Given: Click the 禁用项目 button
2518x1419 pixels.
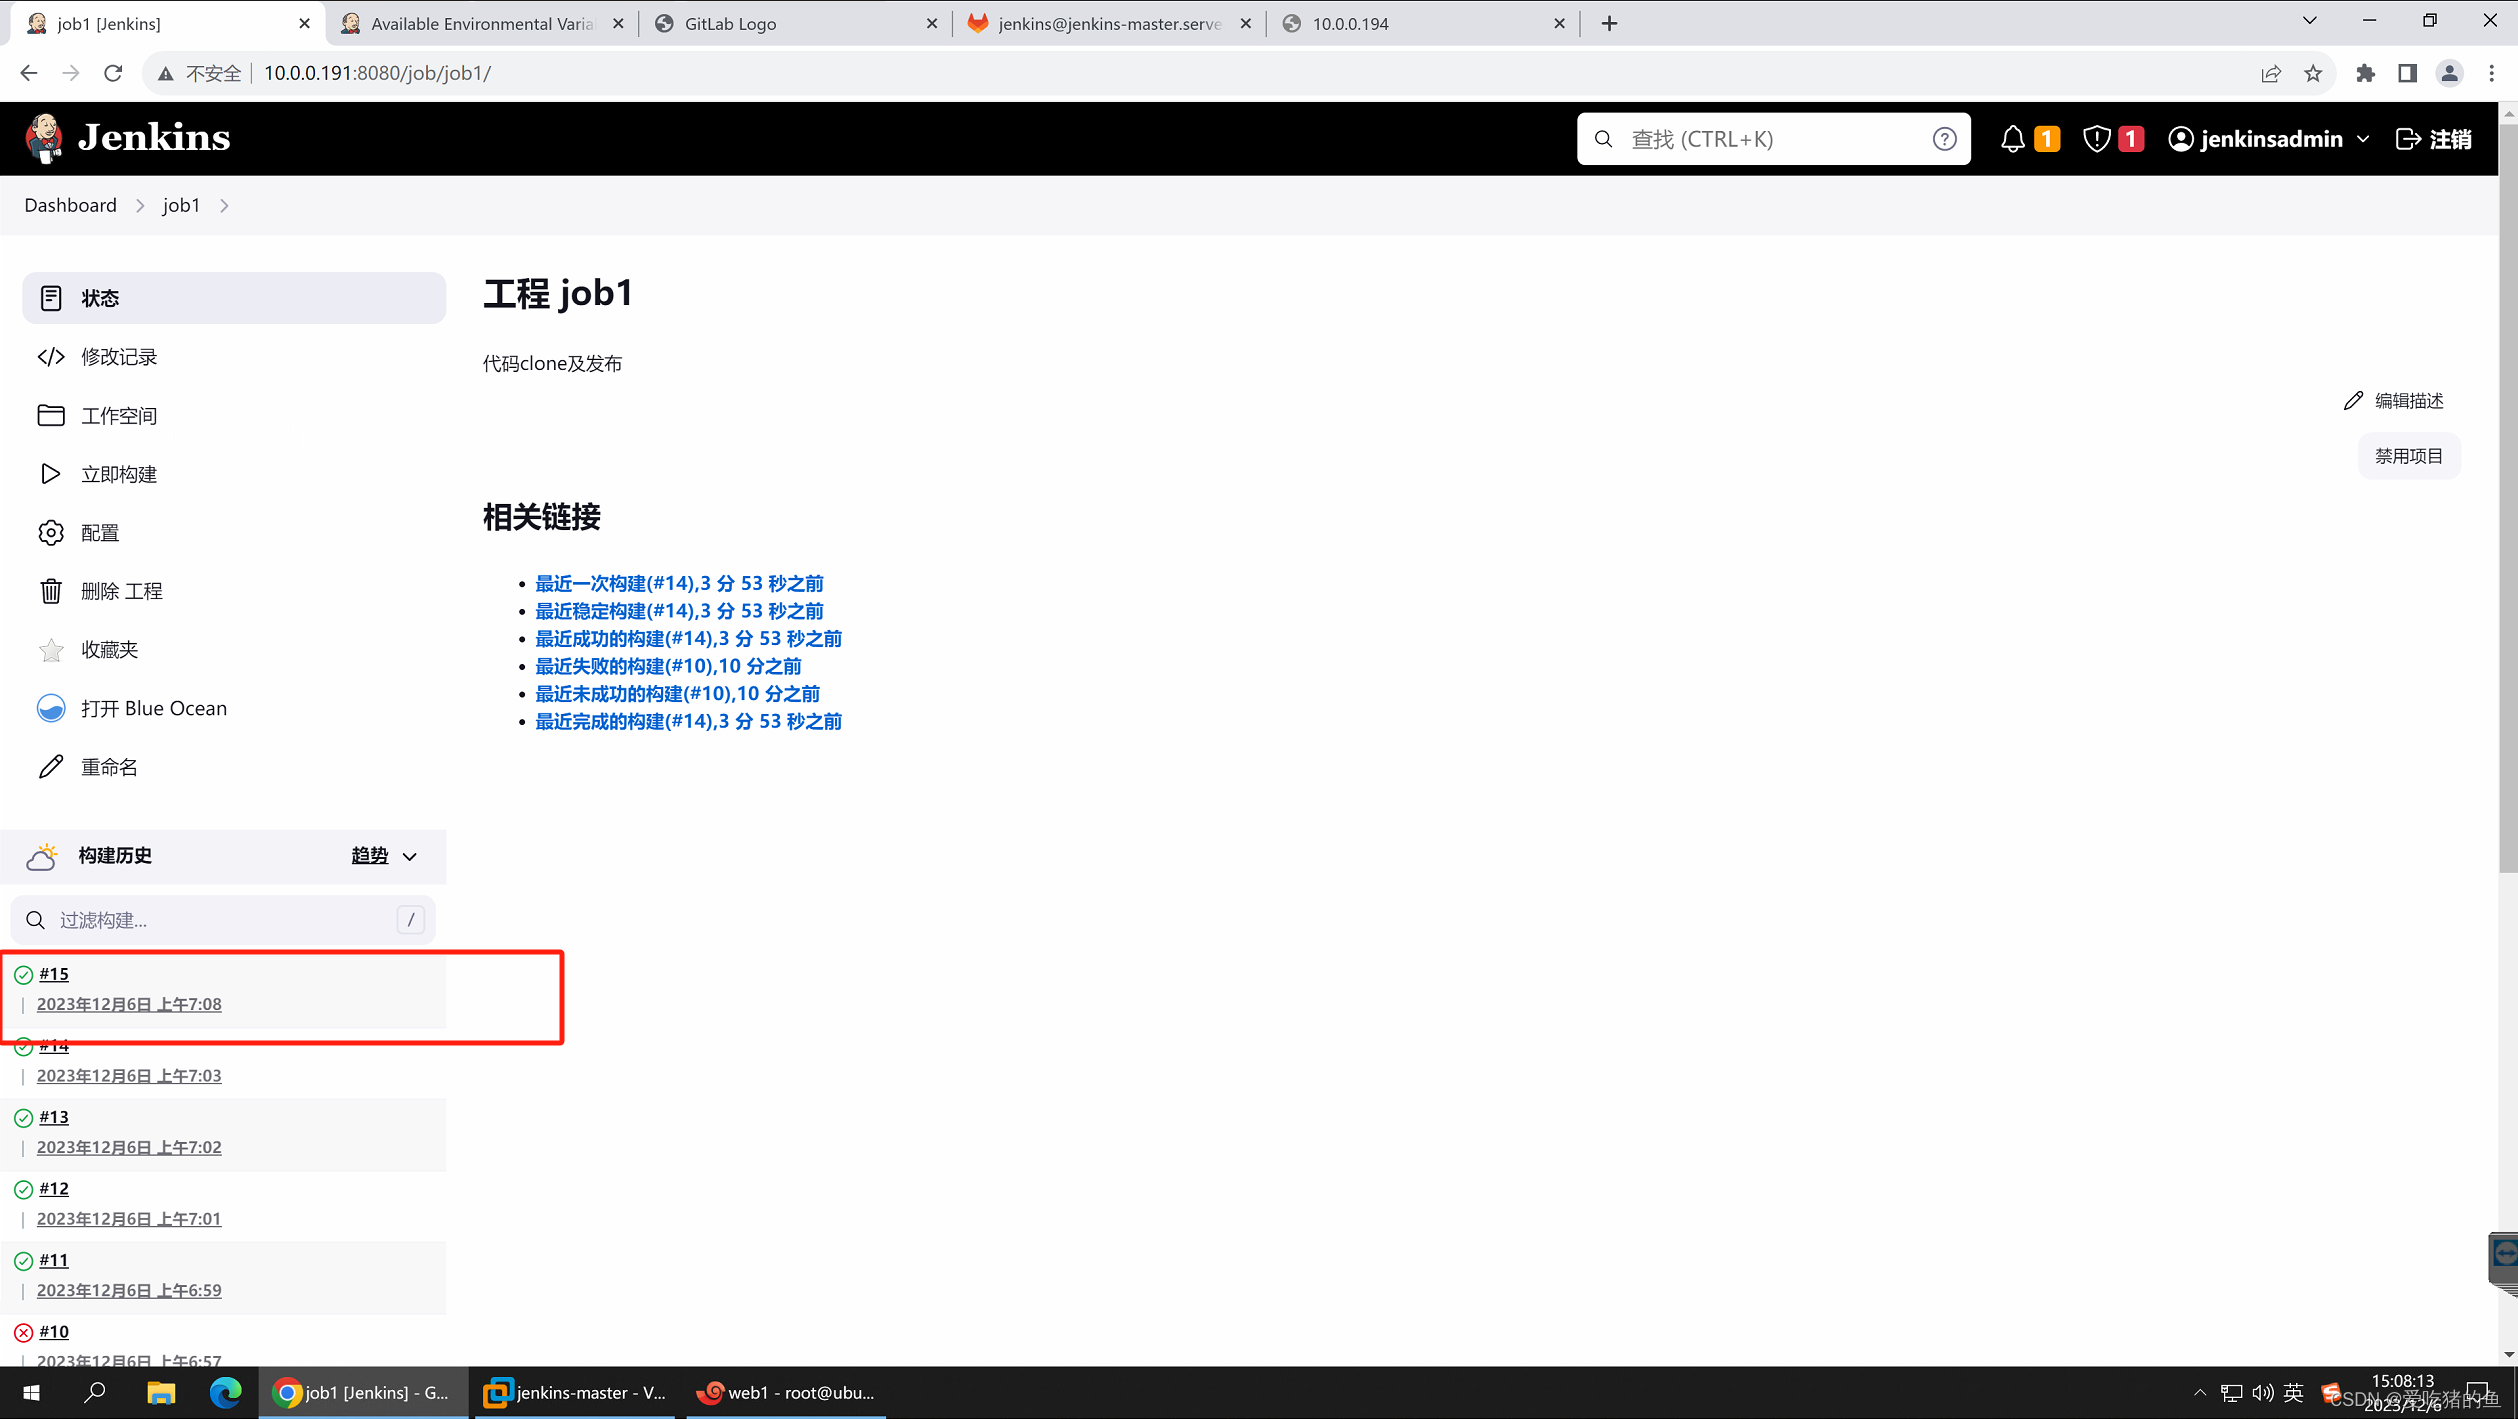Looking at the screenshot, I should click(2408, 456).
